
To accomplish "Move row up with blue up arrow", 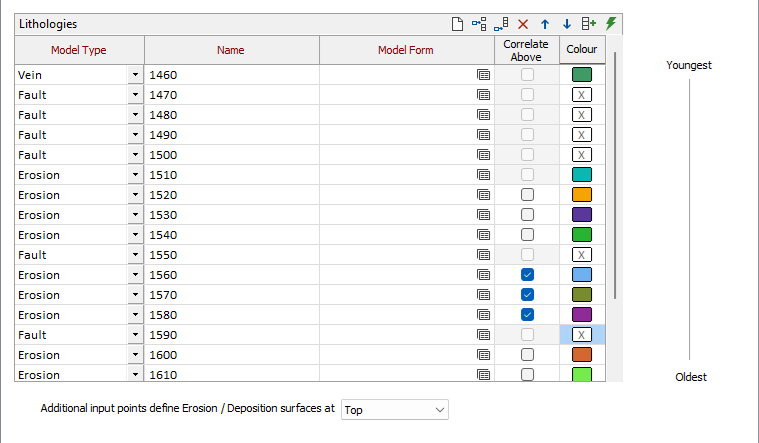I will (x=545, y=24).
